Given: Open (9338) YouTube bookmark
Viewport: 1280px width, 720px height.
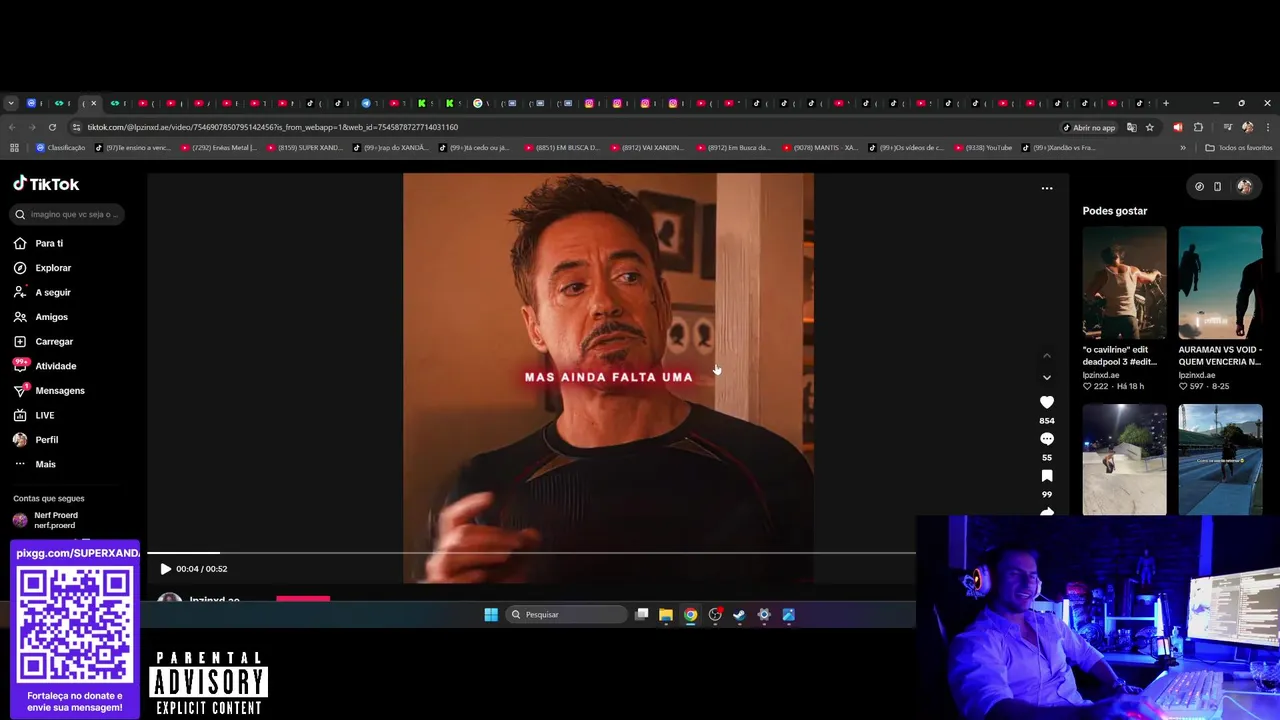Looking at the screenshot, I should pyautogui.click(x=984, y=148).
